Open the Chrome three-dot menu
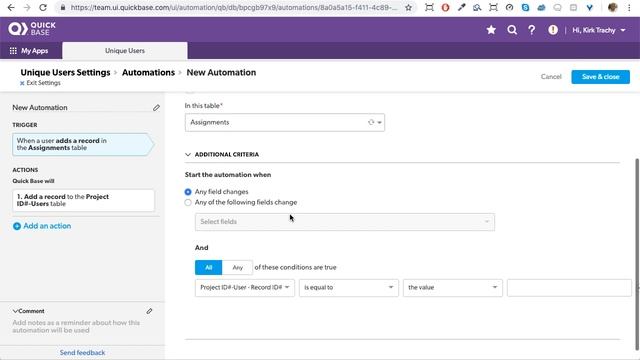 (x=629, y=7)
